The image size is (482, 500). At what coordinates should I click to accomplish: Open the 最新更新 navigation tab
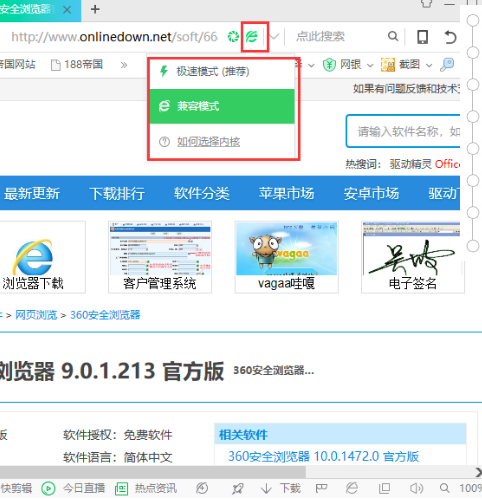[32, 193]
